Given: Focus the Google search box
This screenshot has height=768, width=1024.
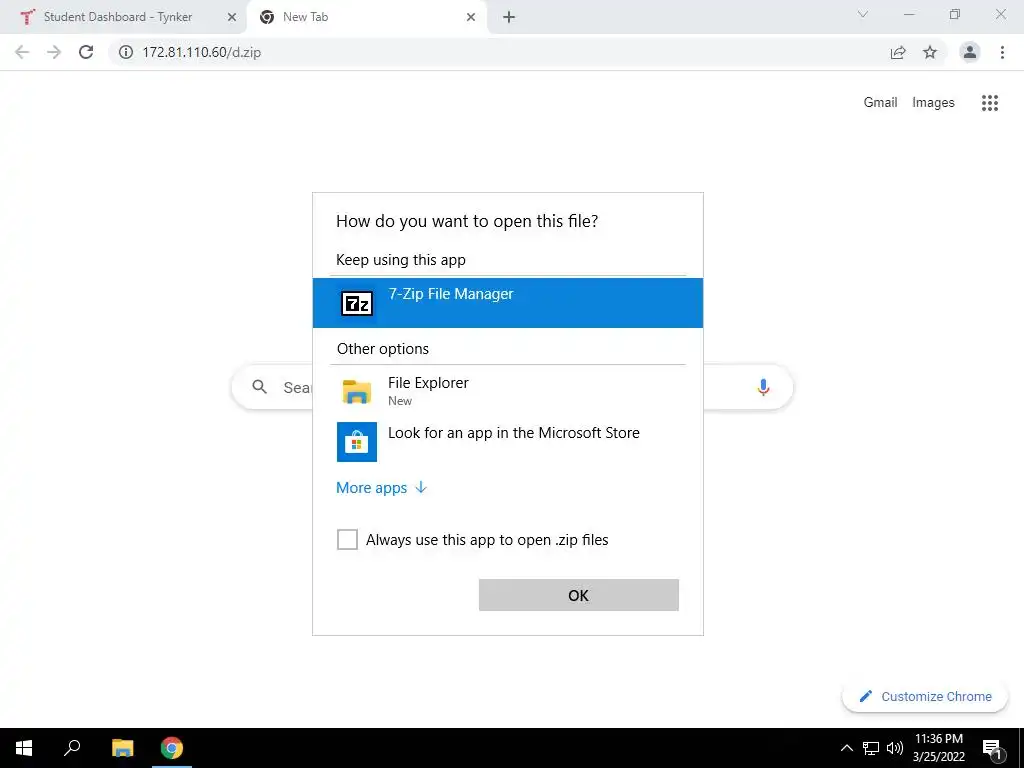Looking at the screenshot, I should click(x=512, y=387).
